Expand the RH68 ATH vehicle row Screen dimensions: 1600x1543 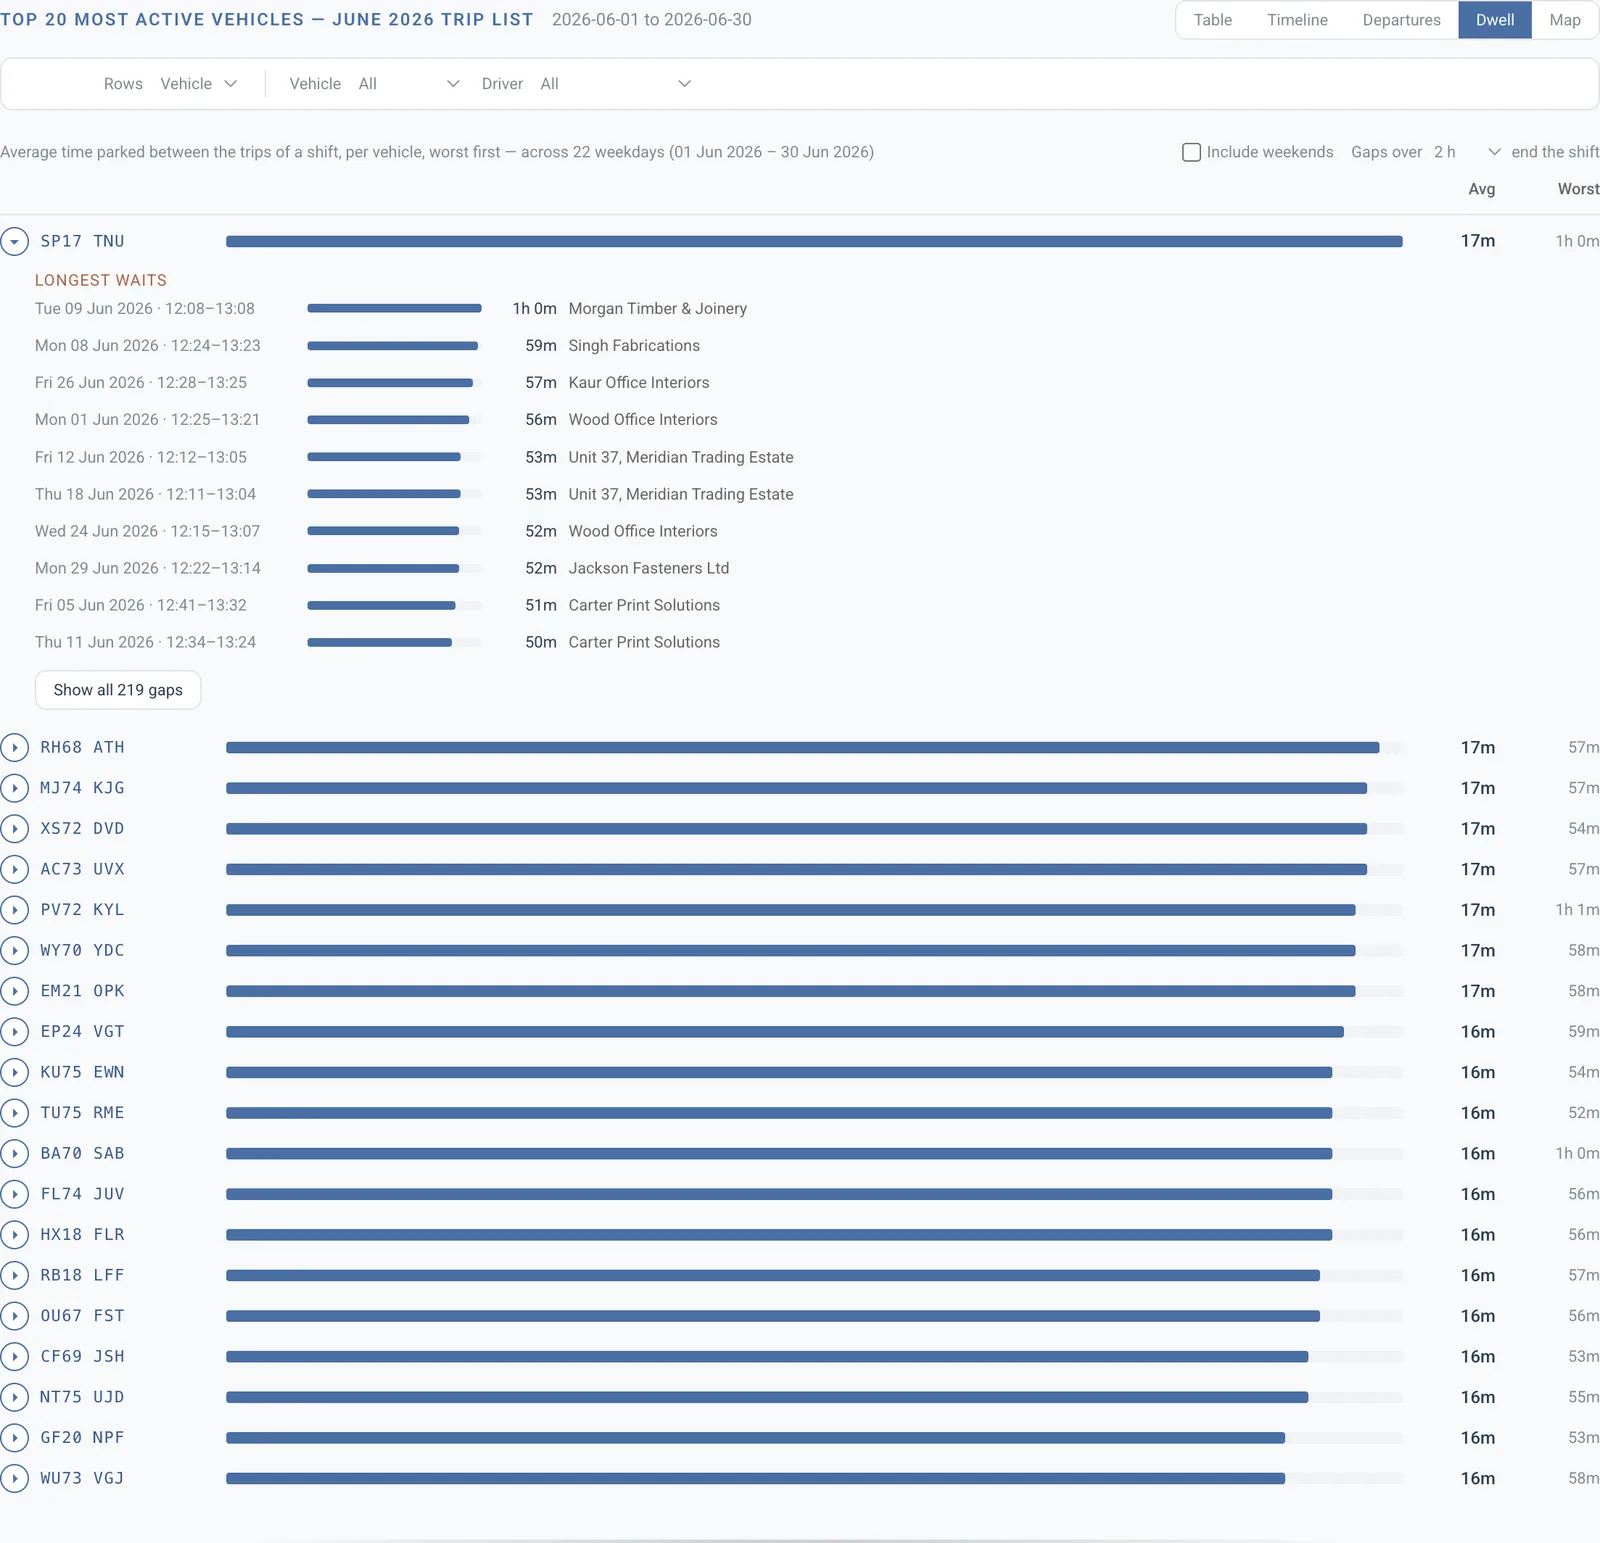coord(14,747)
